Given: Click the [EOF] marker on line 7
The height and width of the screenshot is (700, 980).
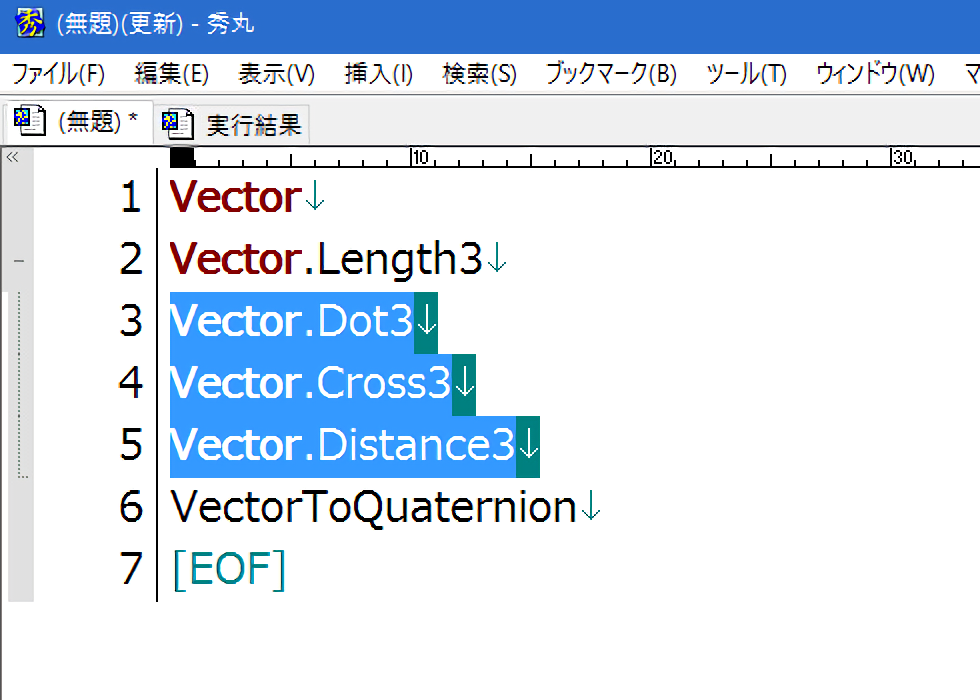Looking at the screenshot, I should 229,569.
